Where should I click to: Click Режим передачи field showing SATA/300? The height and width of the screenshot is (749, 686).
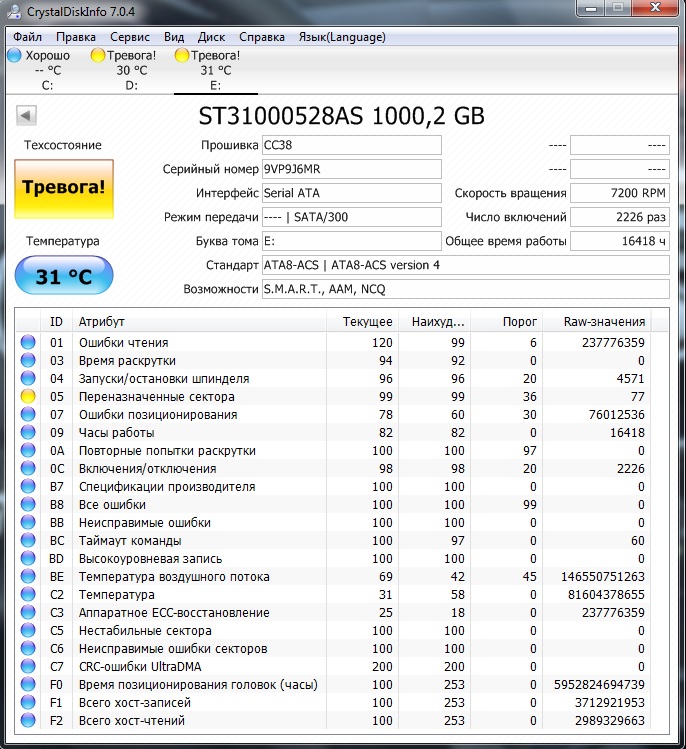[352, 217]
